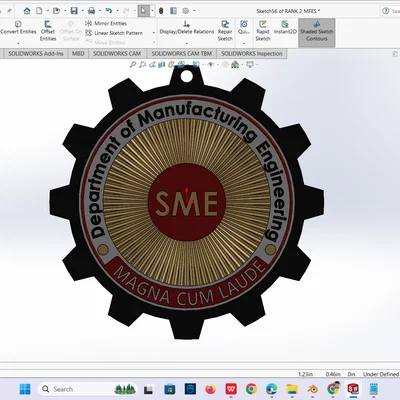
Task: Switch to the MBD tab
Action: (x=78, y=54)
